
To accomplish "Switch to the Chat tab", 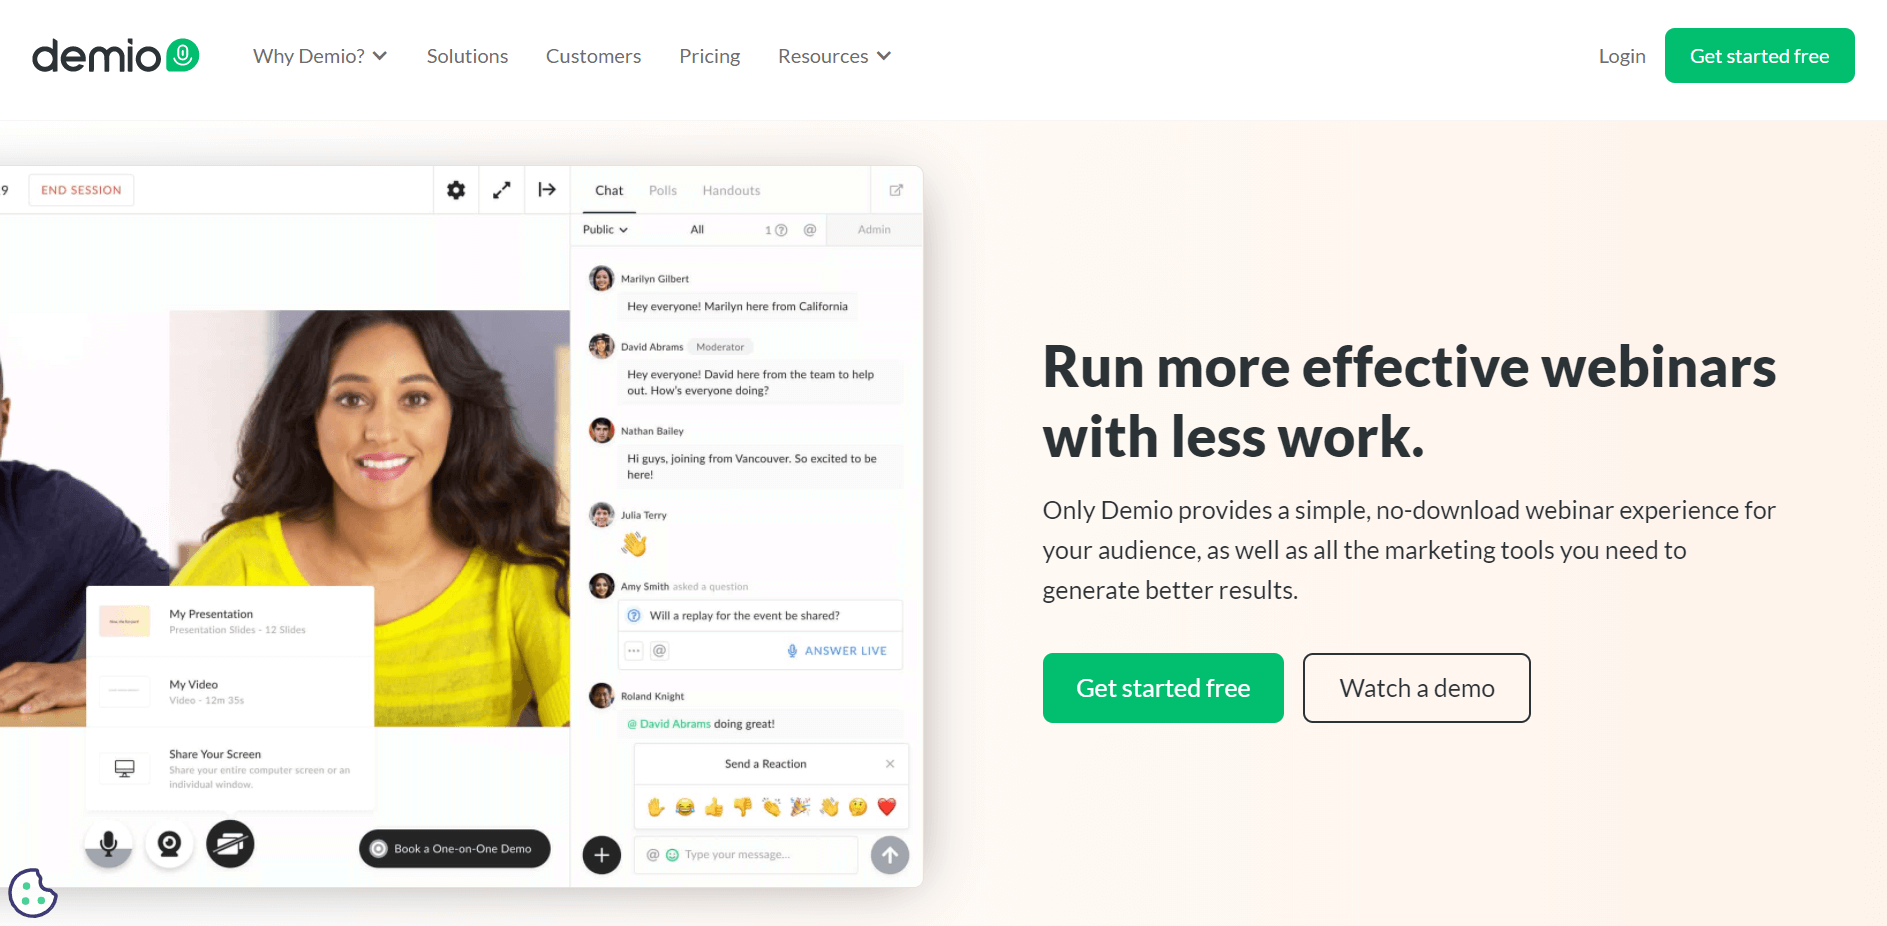I will 609,191.
